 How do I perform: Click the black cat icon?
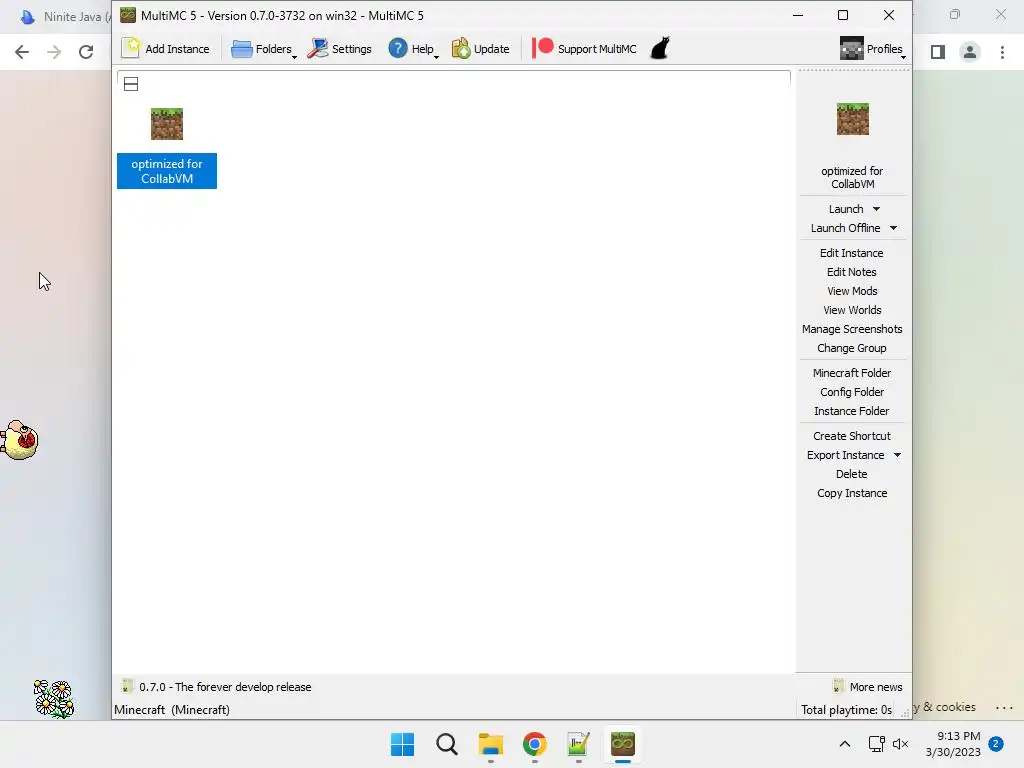pyautogui.click(x=660, y=48)
